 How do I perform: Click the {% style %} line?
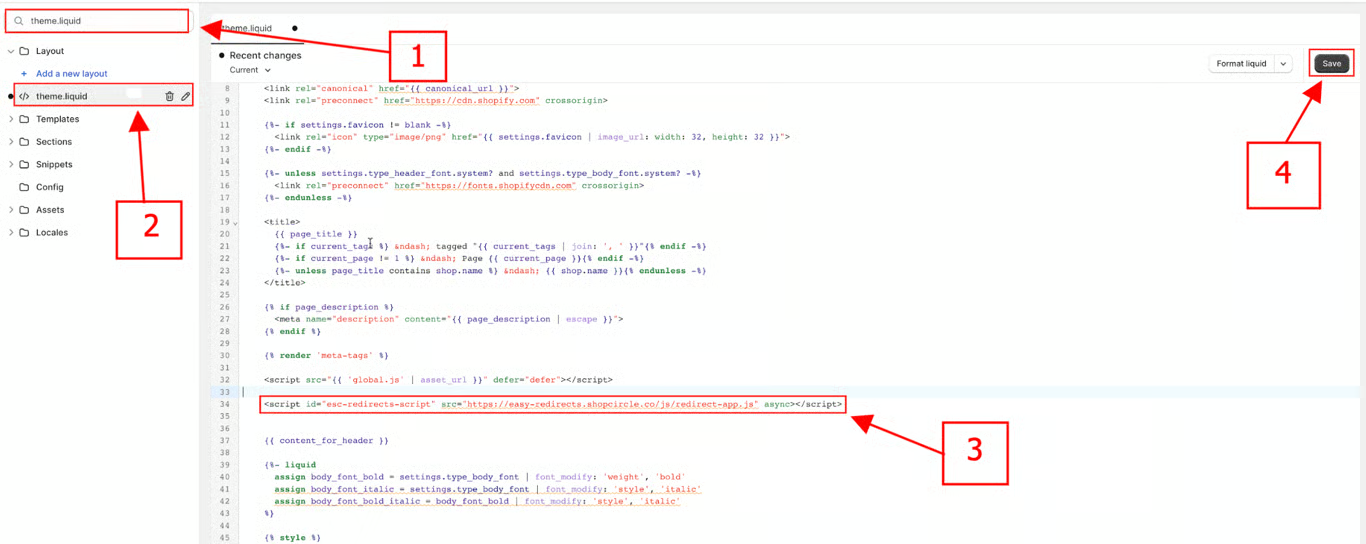(x=292, y=538)
